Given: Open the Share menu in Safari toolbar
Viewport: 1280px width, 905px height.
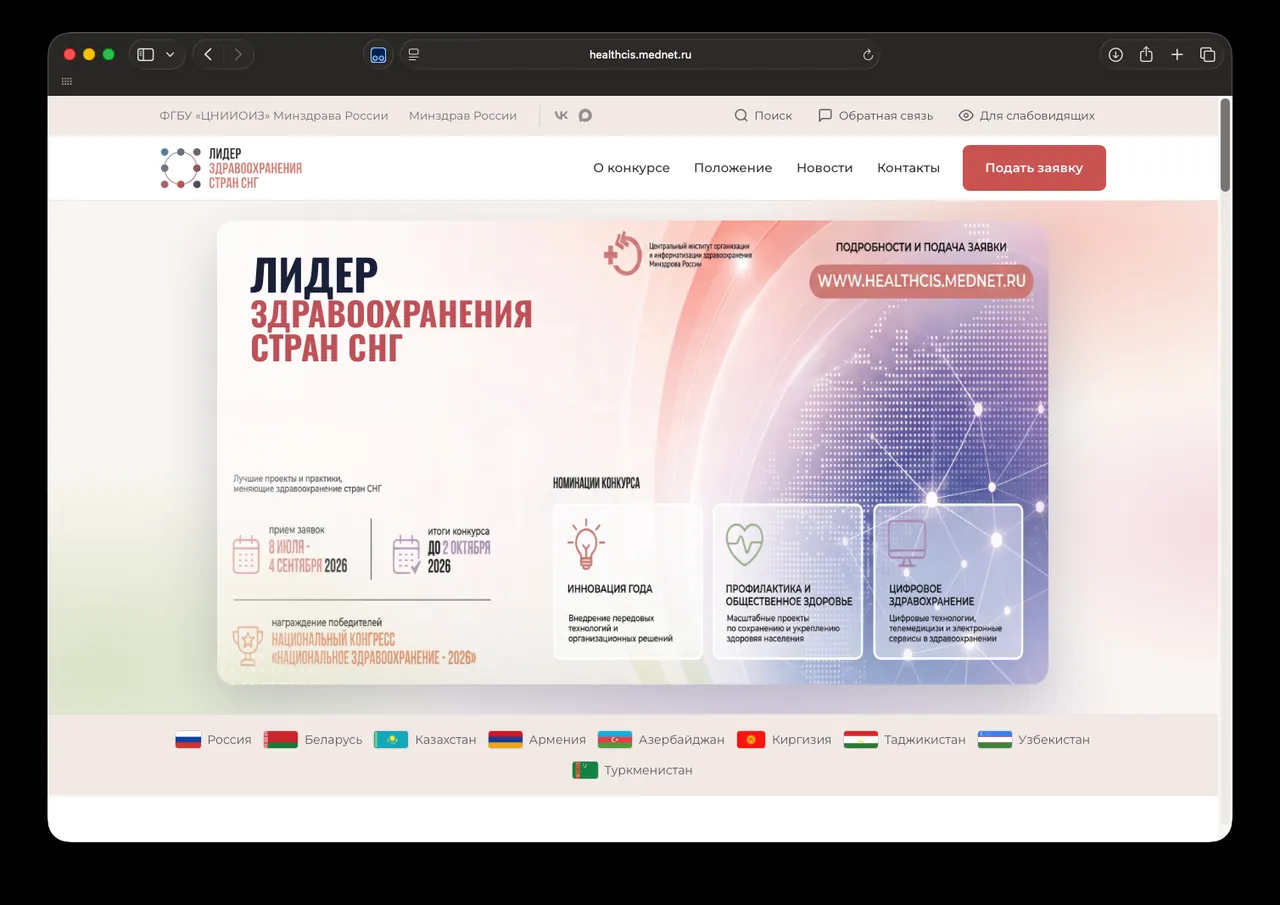Looking at the screenshot, I should [x=1146, y=55].
